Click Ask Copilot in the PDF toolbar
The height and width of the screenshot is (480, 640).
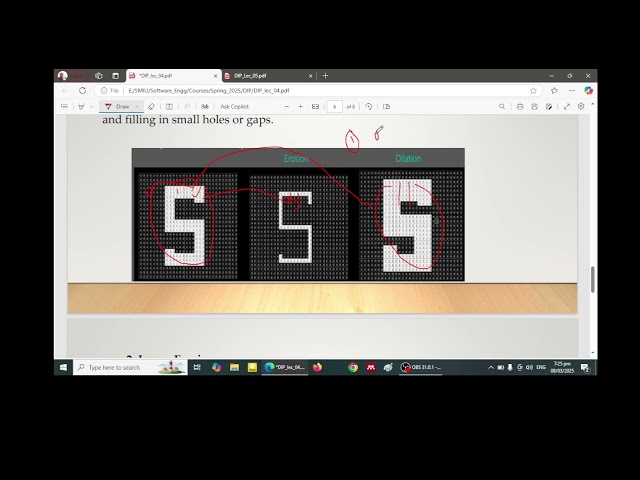[234, 107]
